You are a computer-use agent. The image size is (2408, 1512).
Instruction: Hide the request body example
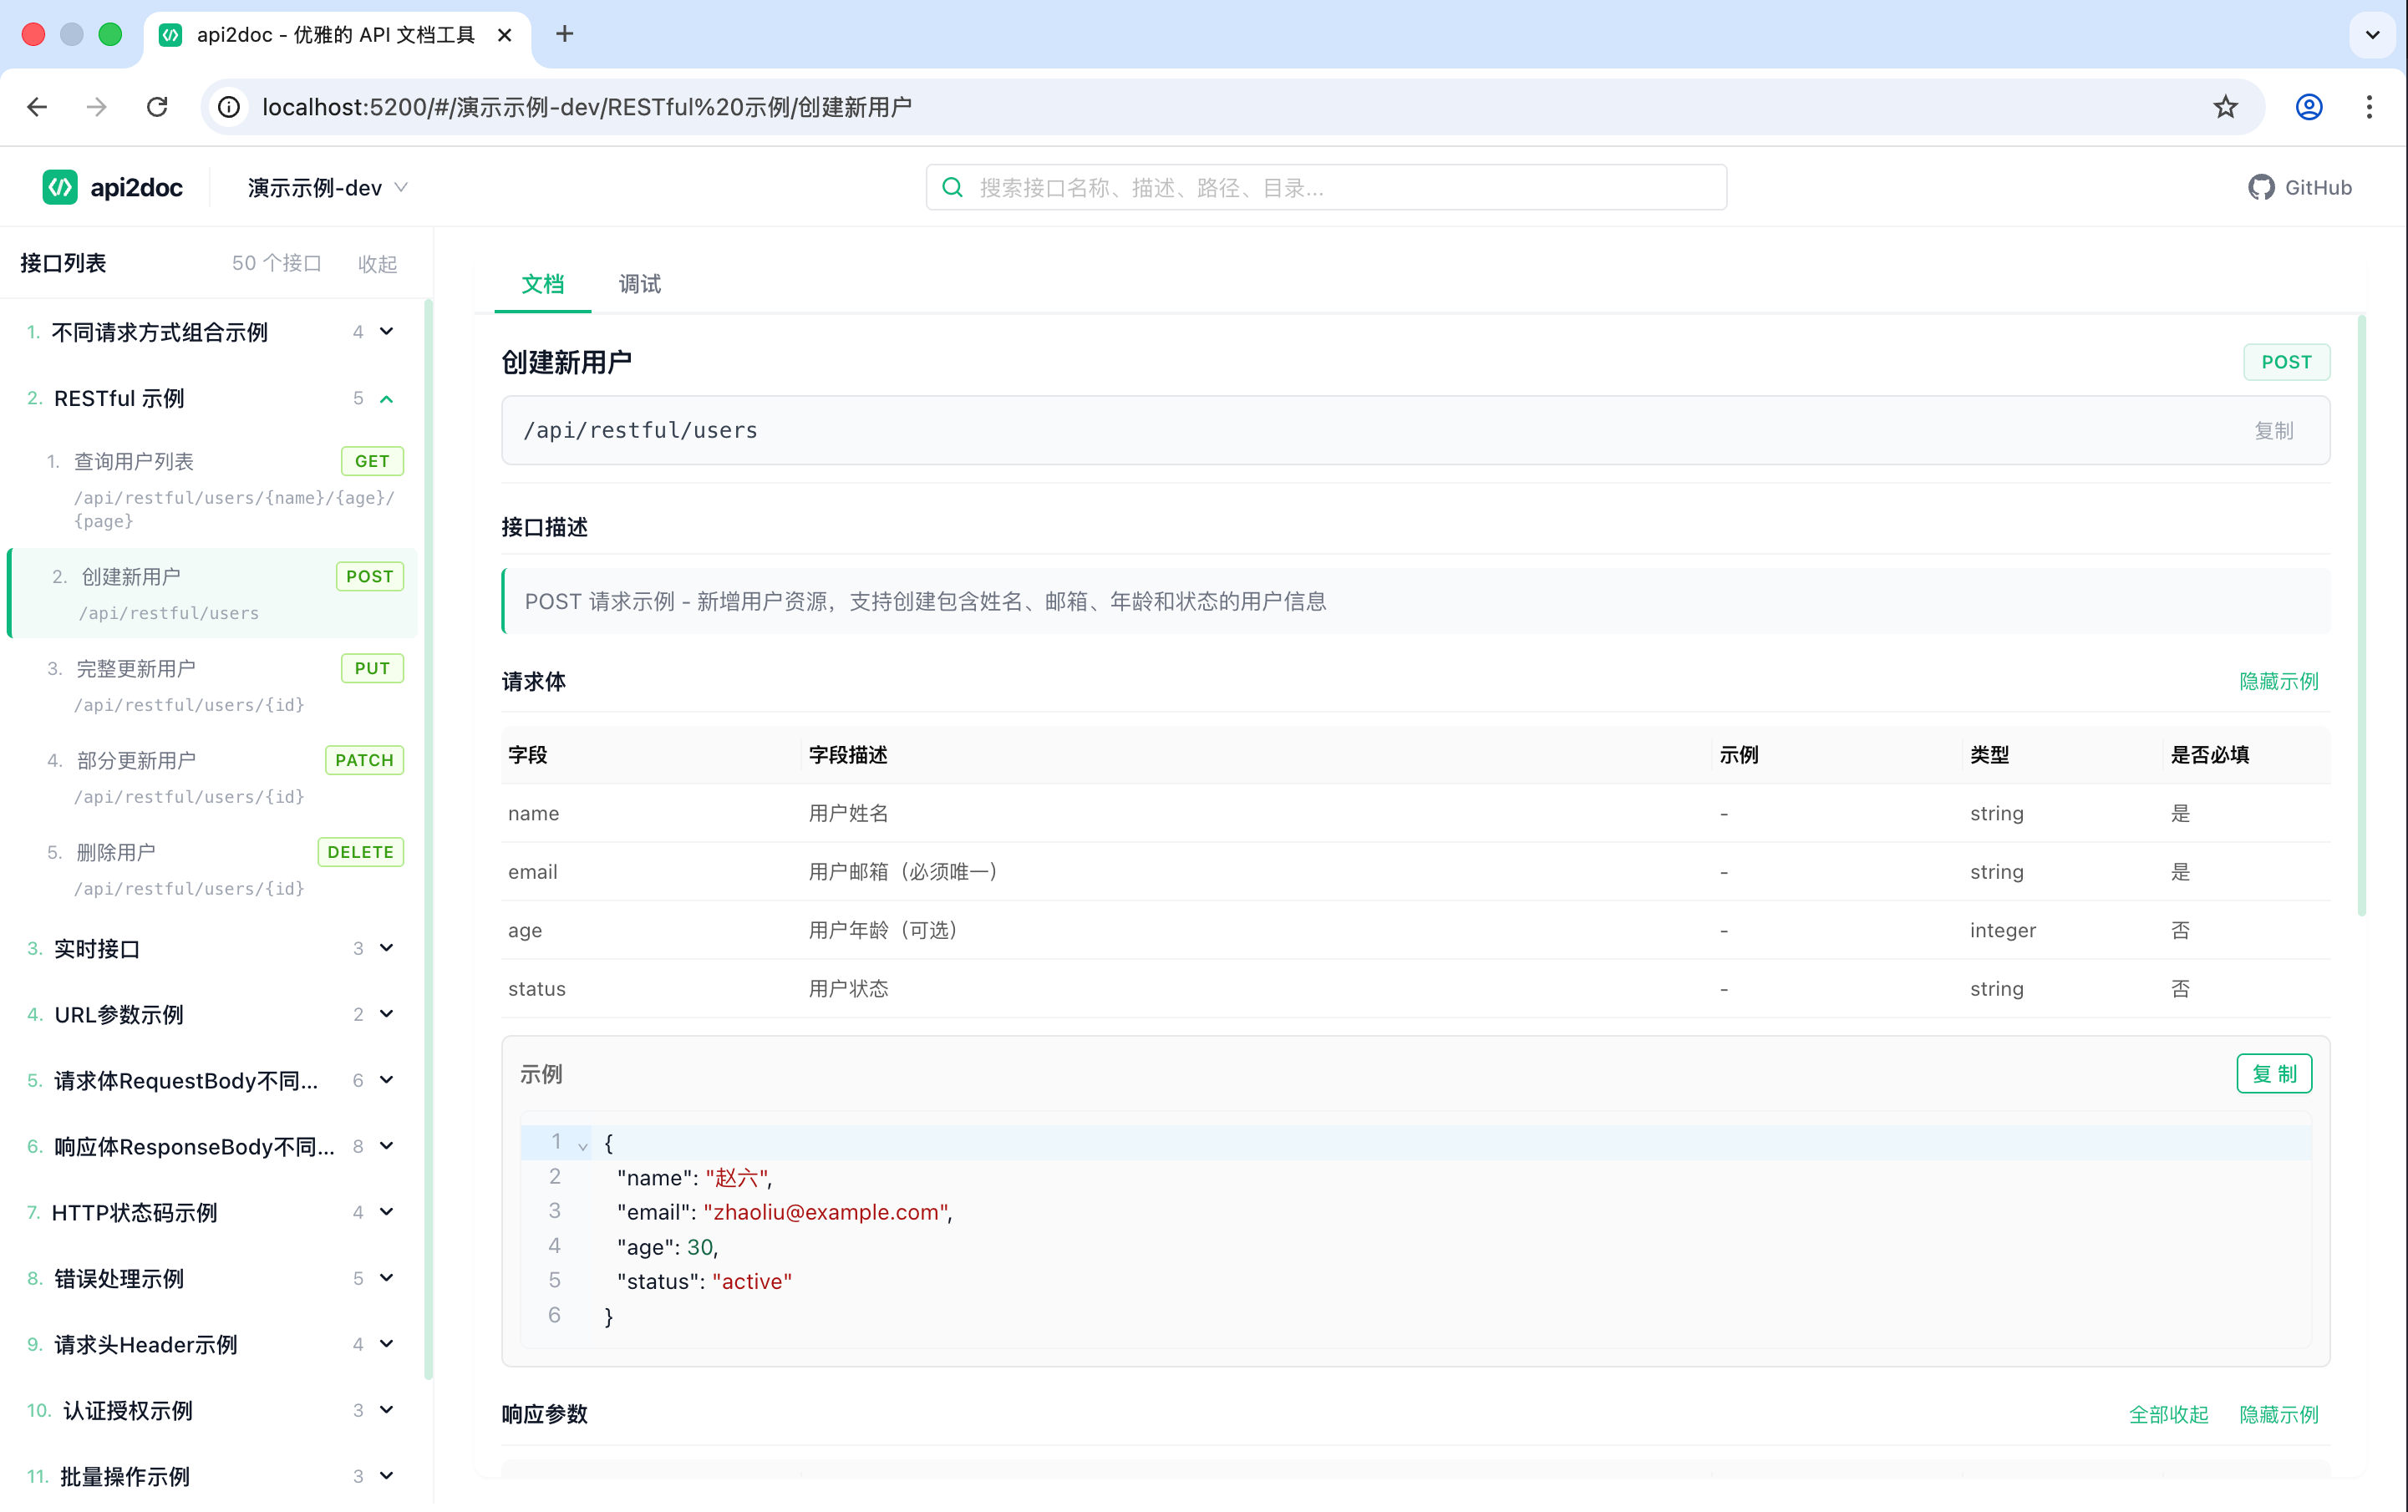(x=2279, y=681)
